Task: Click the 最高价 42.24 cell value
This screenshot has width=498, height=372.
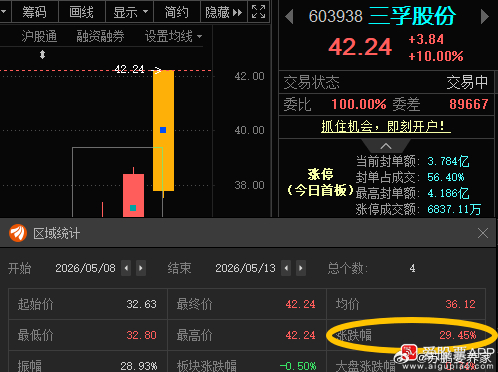Action: pyautogui.click(x=300, y=335)
